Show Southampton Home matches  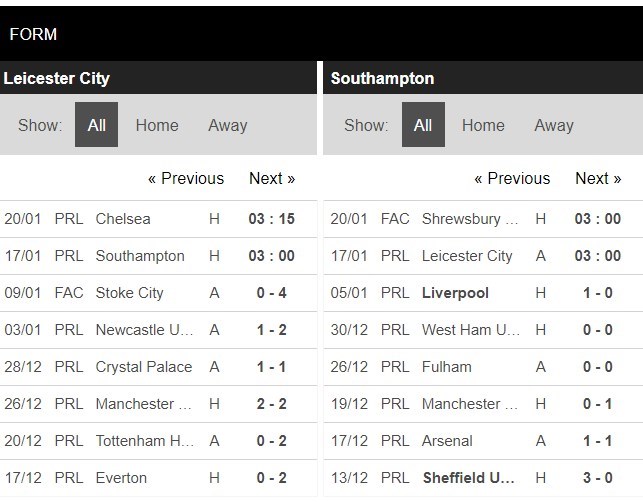tap(483, 125)
